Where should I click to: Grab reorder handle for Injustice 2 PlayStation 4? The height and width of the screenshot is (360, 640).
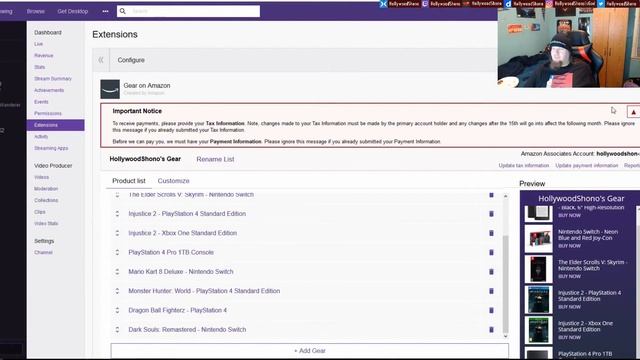[x=117, y=214]
